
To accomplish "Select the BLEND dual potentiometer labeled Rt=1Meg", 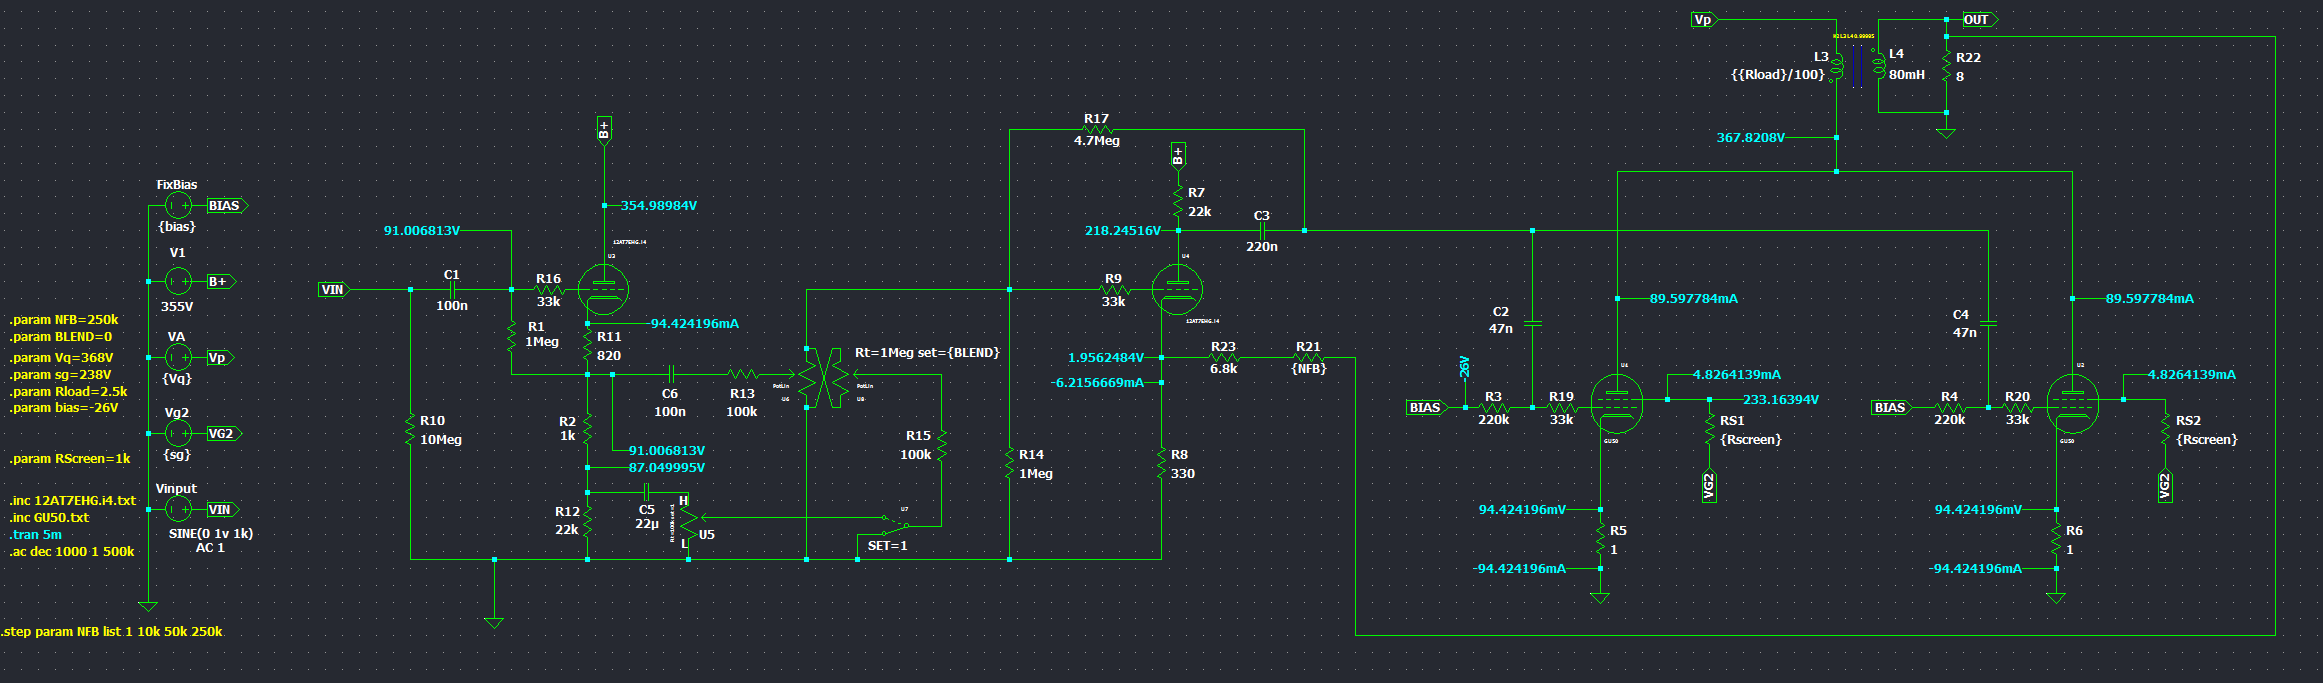I will point(826,377).
